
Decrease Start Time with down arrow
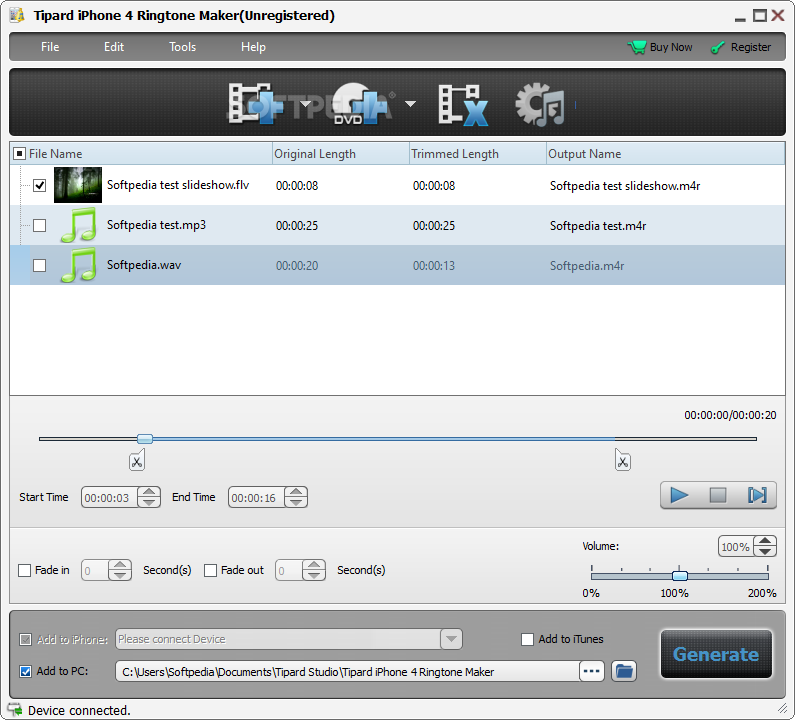click(x=149, y=502)
